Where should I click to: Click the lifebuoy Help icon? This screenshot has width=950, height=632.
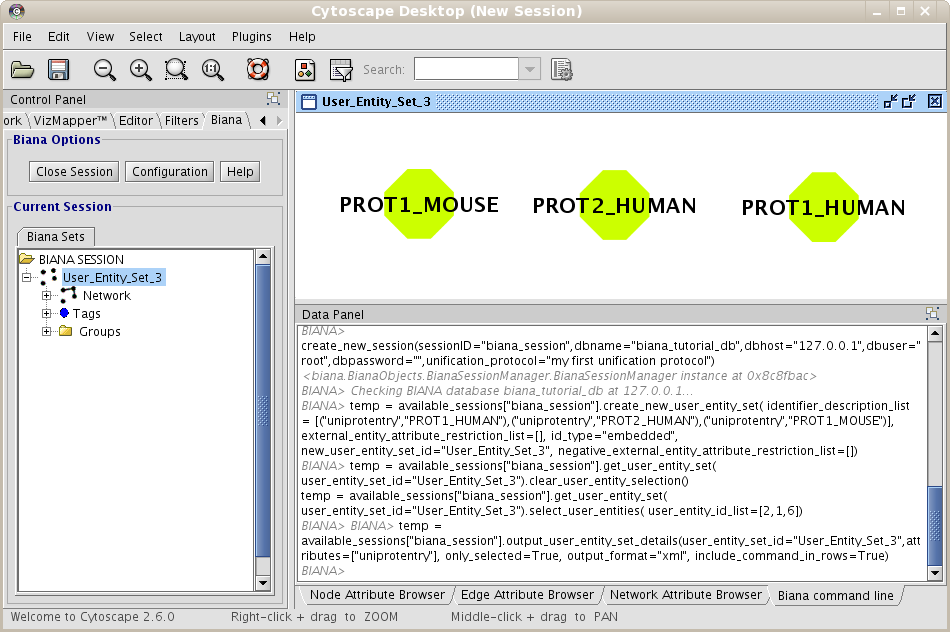(x=258, y=70)
